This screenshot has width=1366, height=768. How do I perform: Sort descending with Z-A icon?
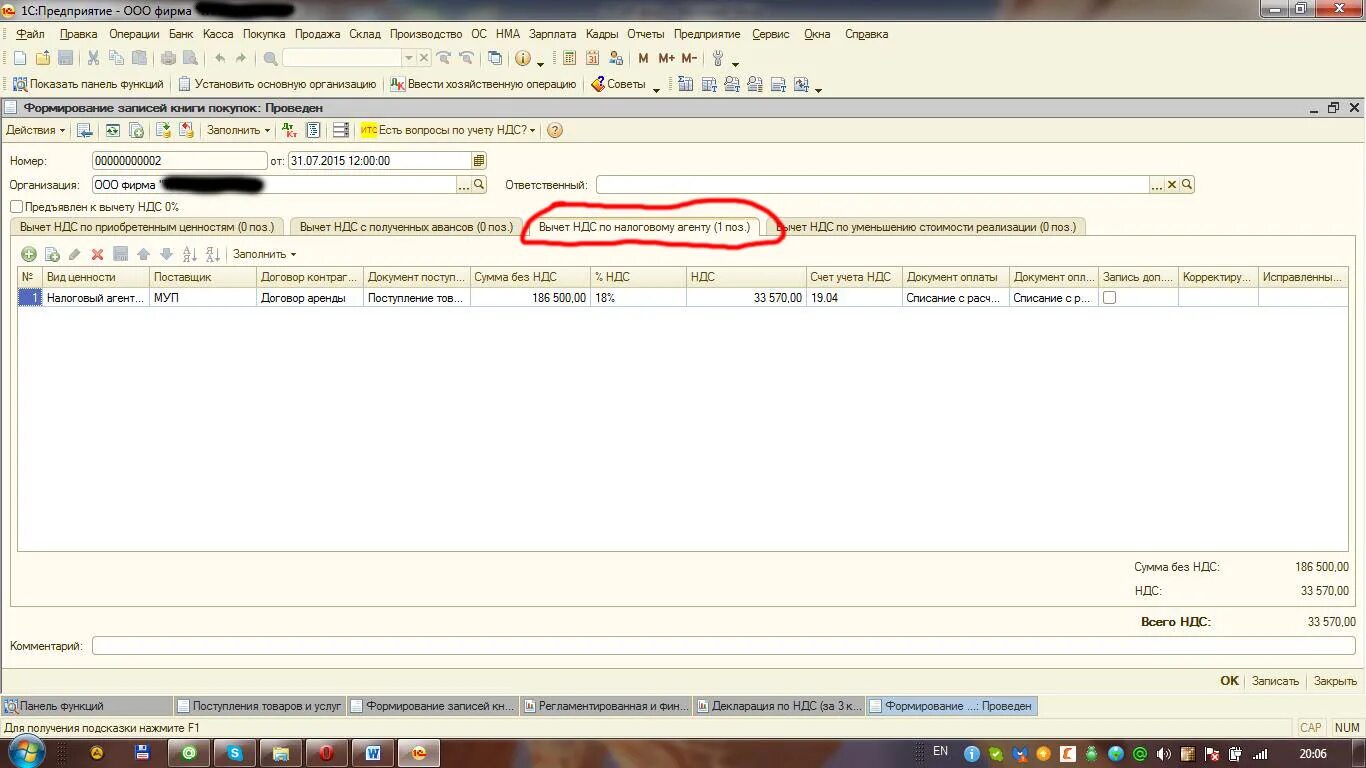pos(212,254)
